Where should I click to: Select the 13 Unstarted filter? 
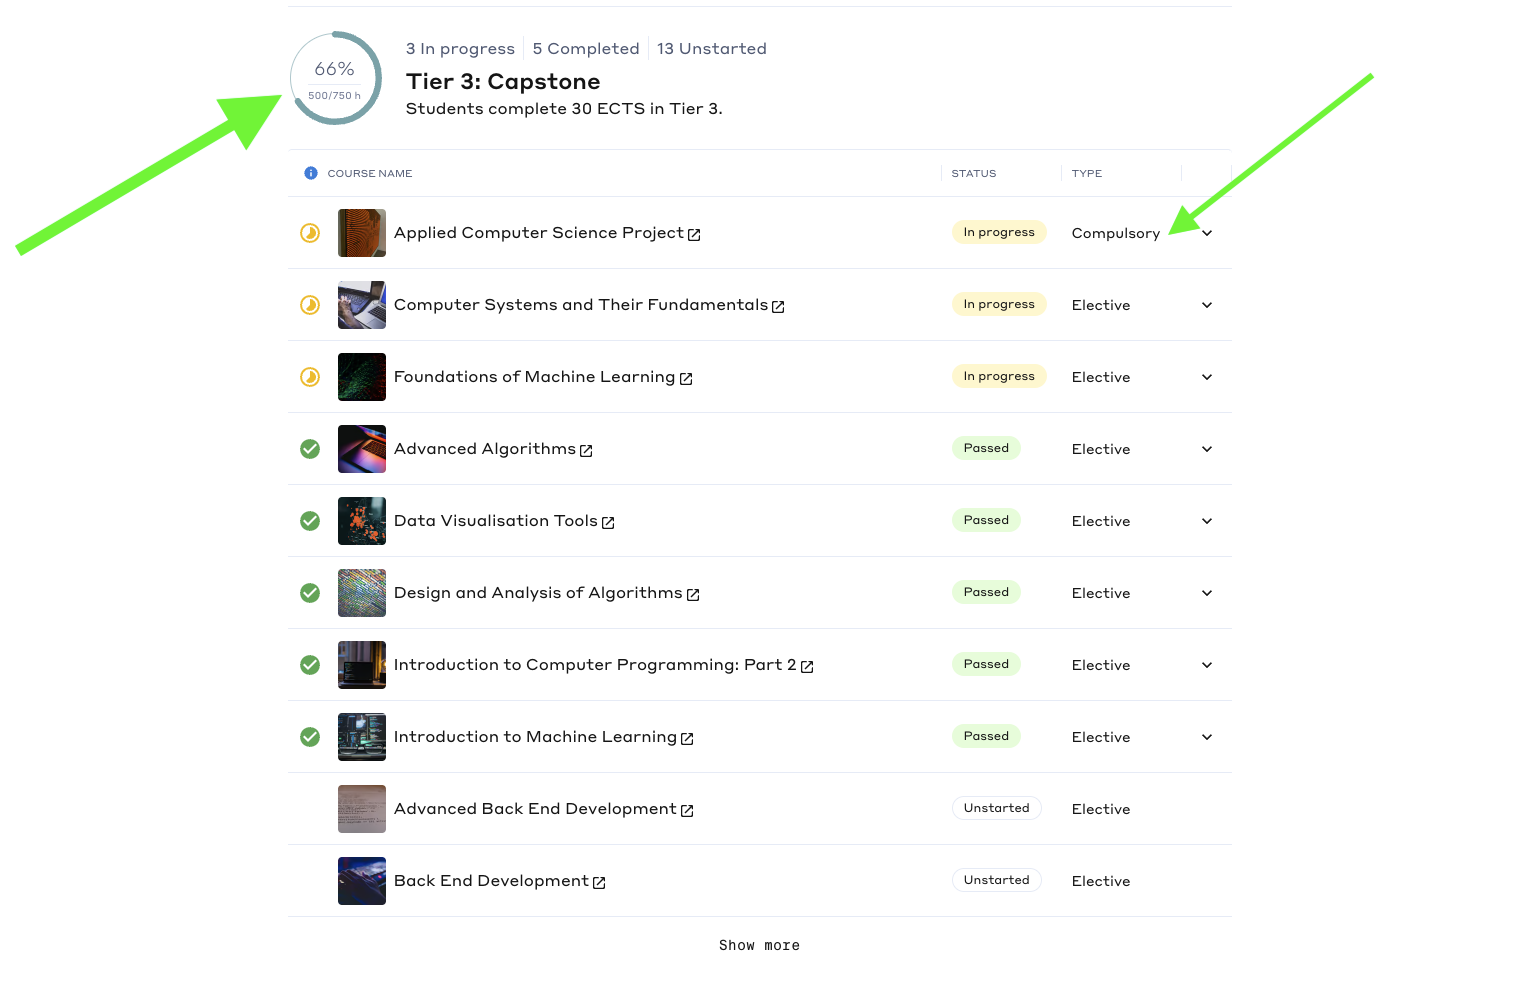(x=711, y=49)
